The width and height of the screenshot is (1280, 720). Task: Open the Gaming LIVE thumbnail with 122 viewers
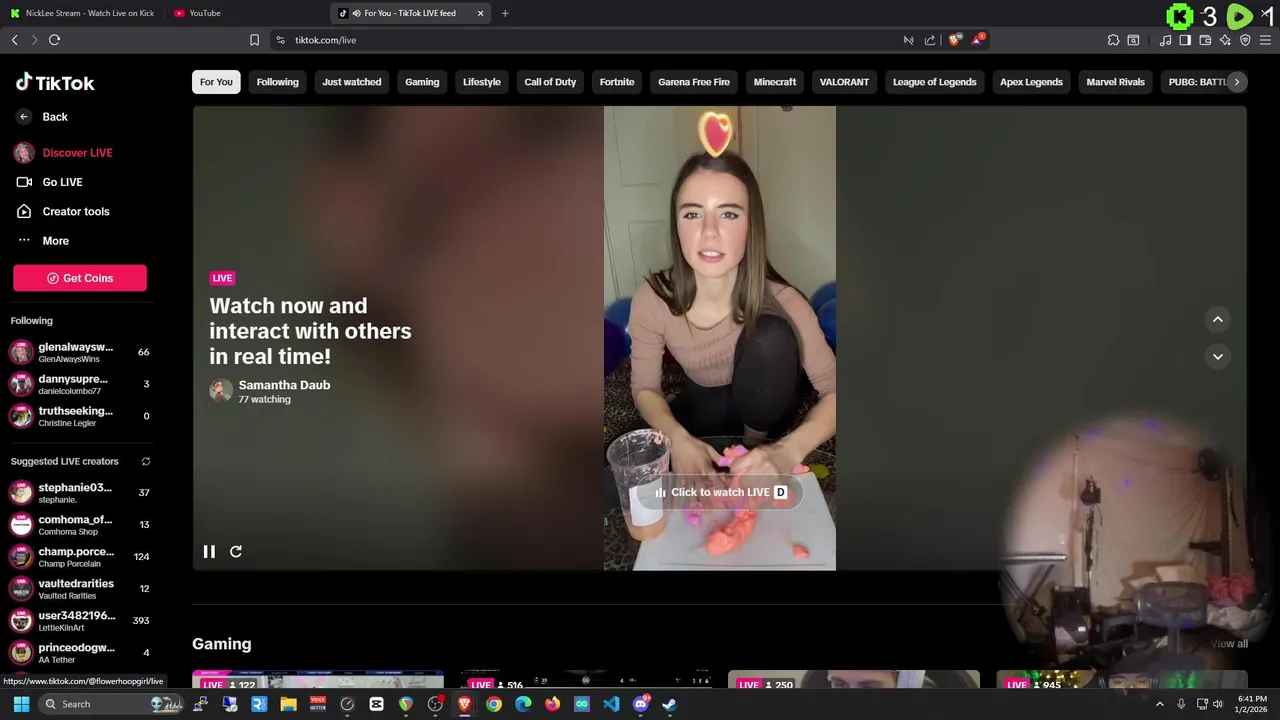[318, 680]
